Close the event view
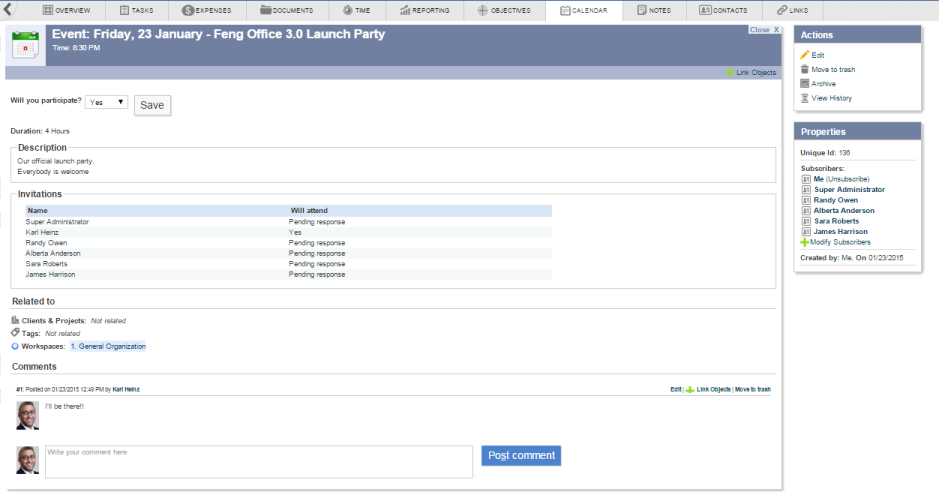The image size is (939, 492). (764, 30)
